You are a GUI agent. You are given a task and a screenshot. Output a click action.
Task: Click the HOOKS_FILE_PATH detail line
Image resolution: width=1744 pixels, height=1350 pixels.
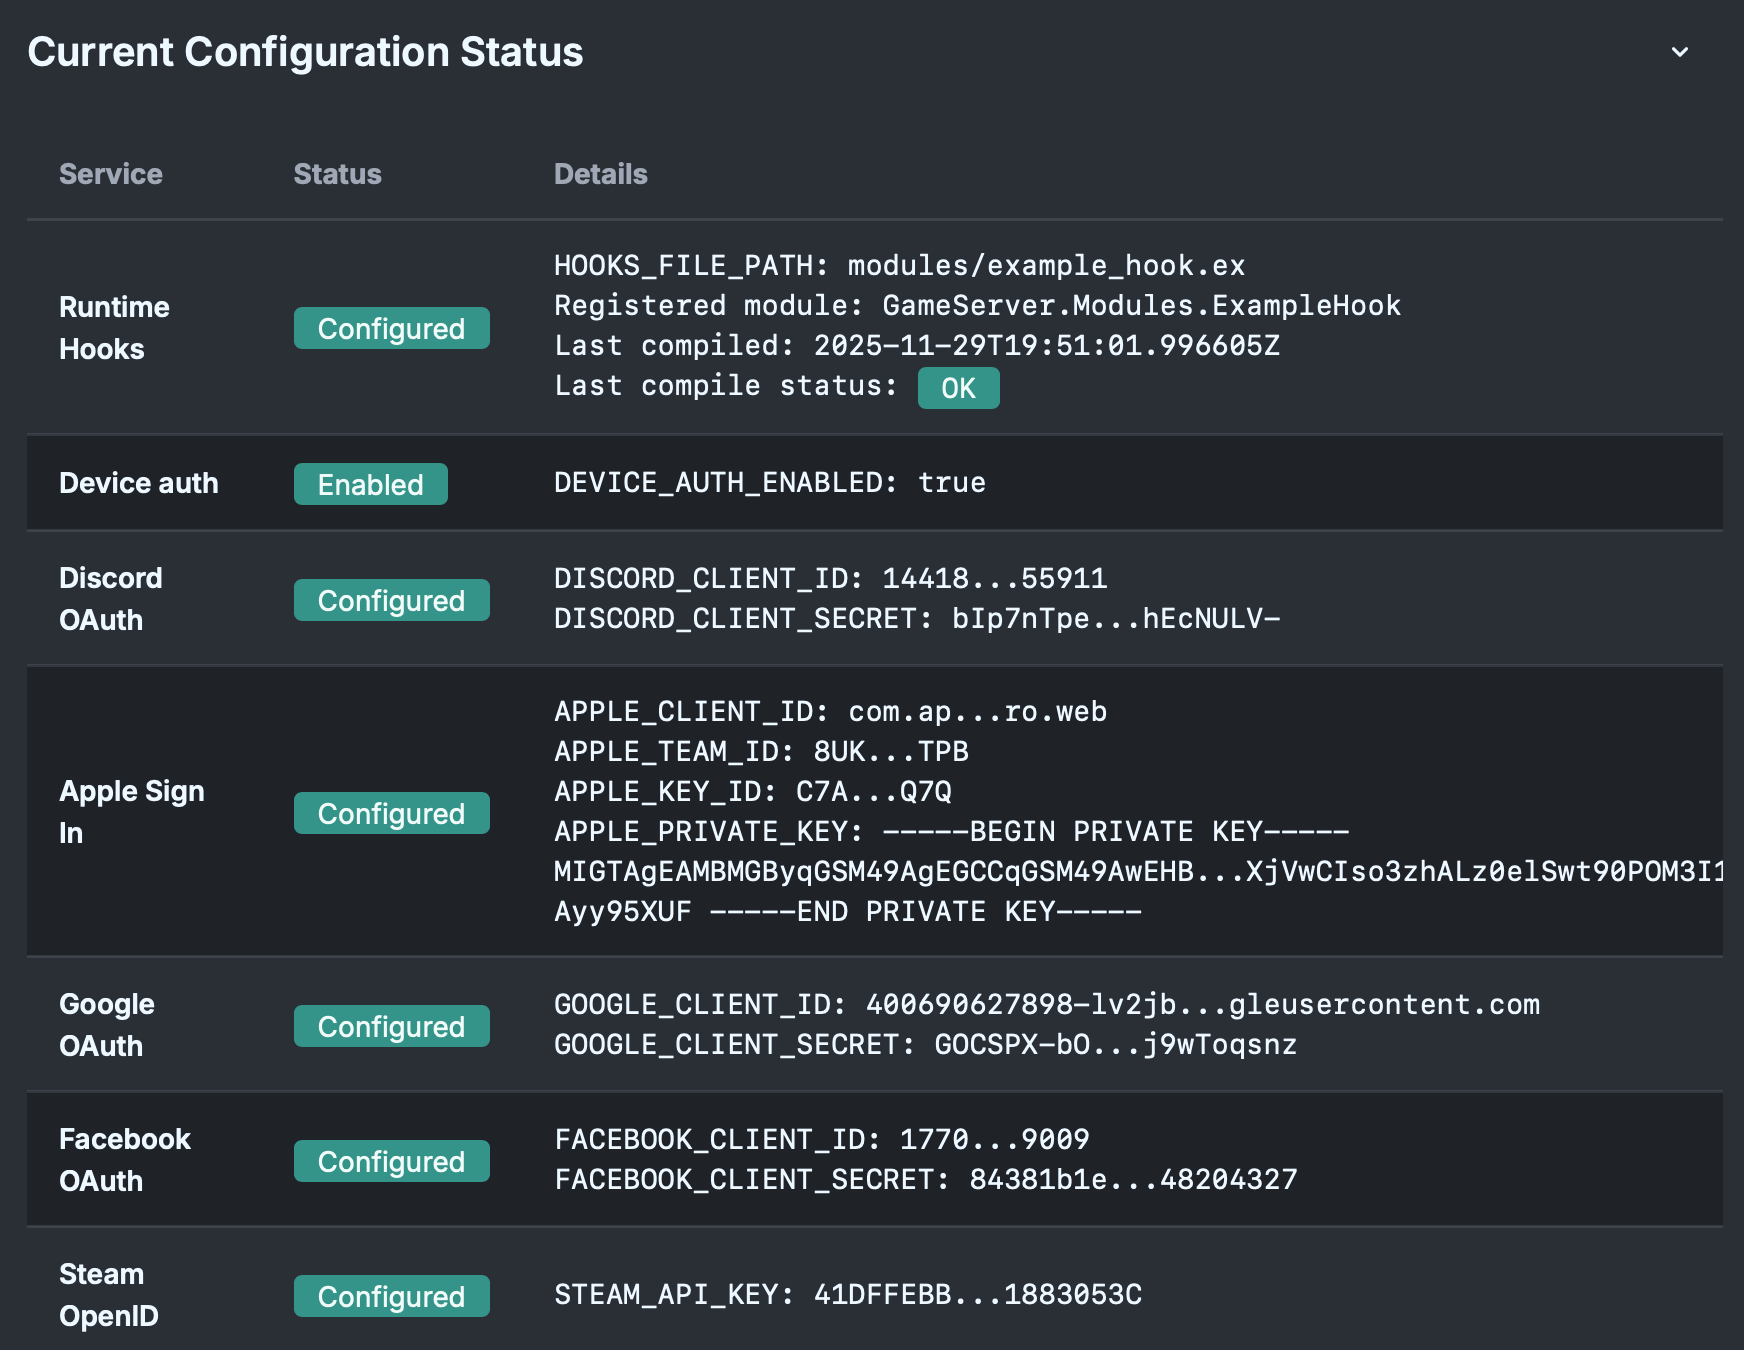(899, 266)
